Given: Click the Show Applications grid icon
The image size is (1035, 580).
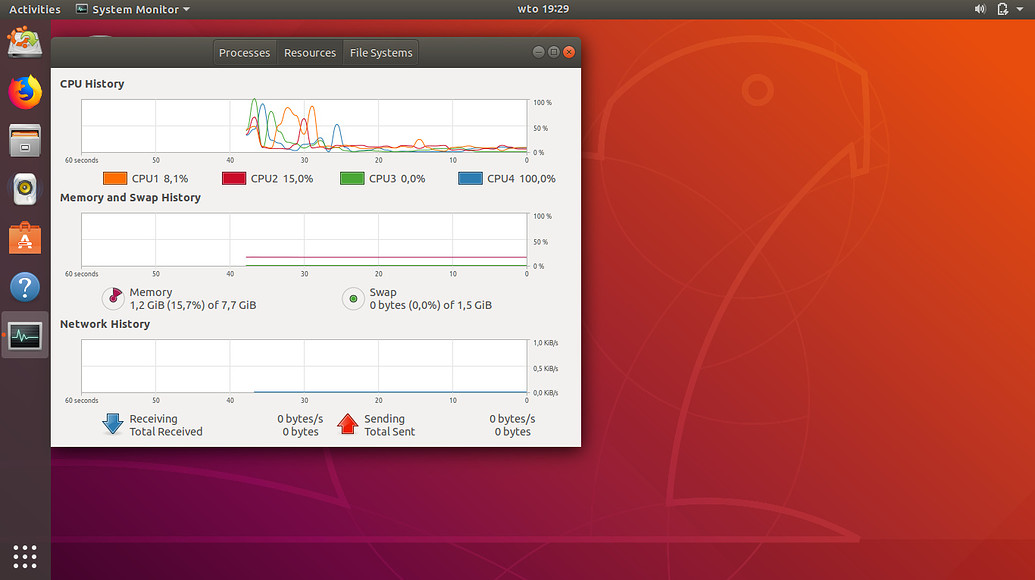Looking at the screenshot, I should tap(23, 556).
